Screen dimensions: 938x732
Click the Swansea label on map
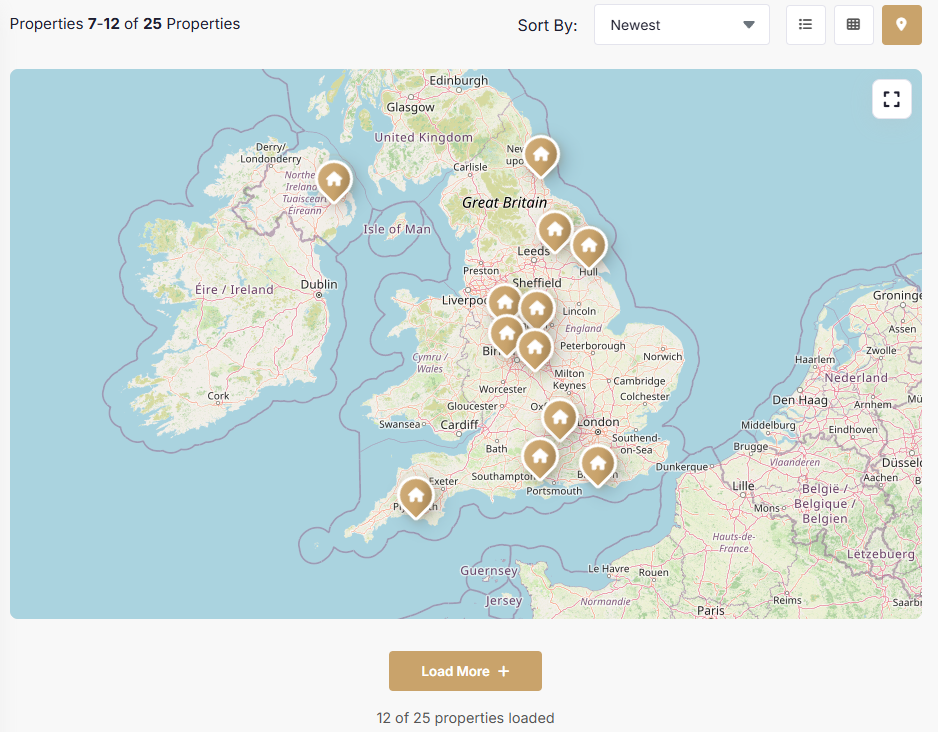(x=400, y=424)
